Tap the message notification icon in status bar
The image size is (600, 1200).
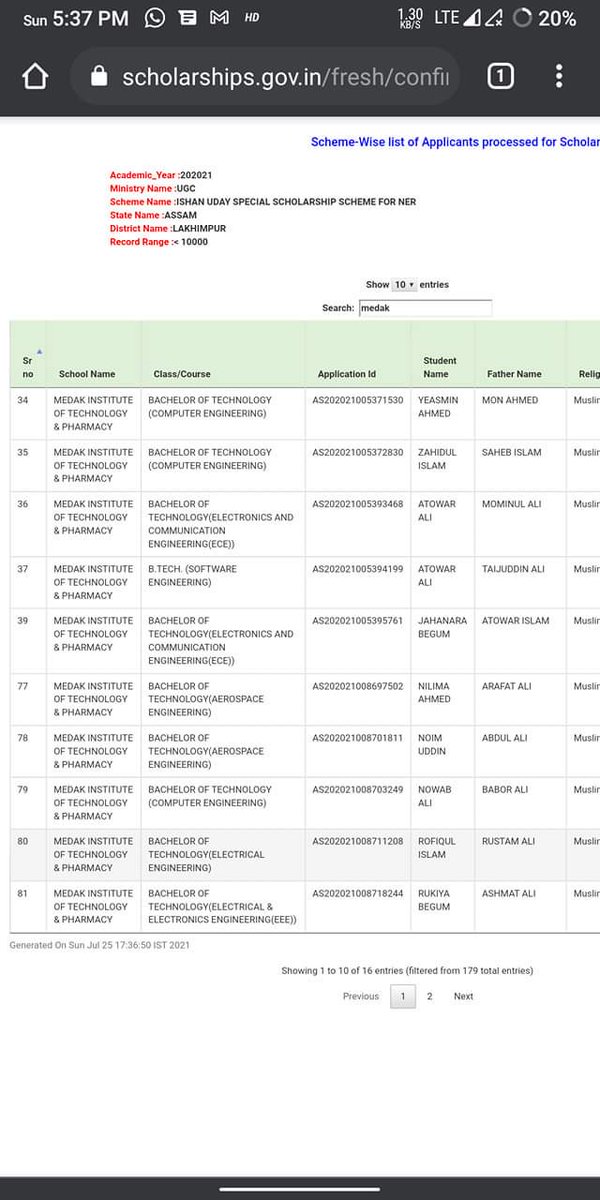(186, 17)
